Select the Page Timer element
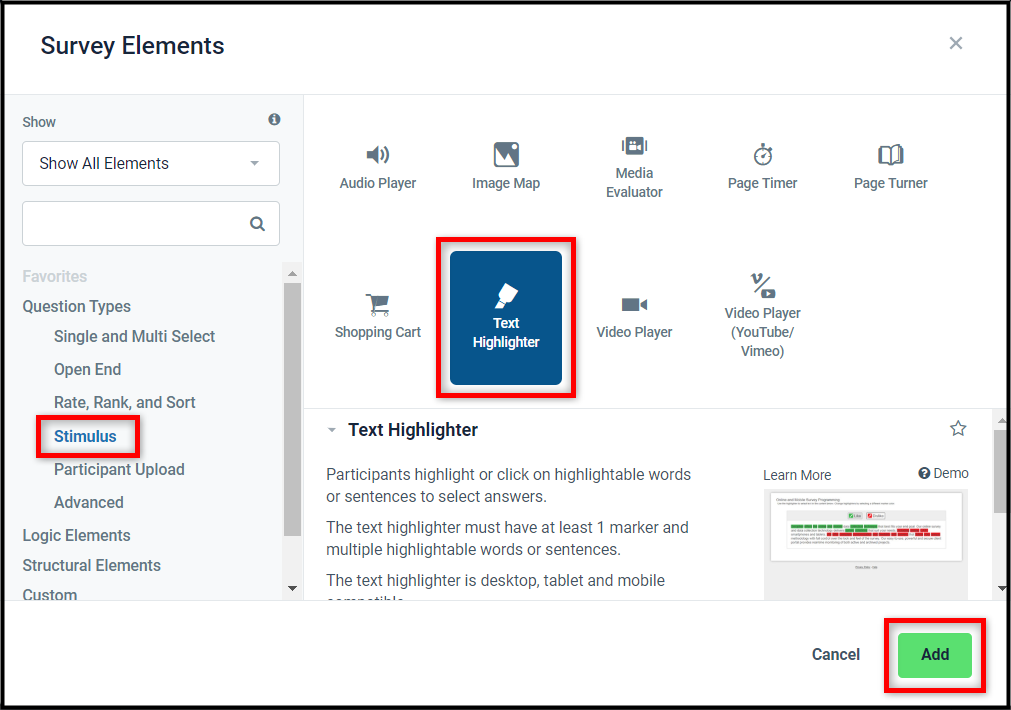Image resolution: width=1011 pixels, height=710 pixels. tap(762, 168)
